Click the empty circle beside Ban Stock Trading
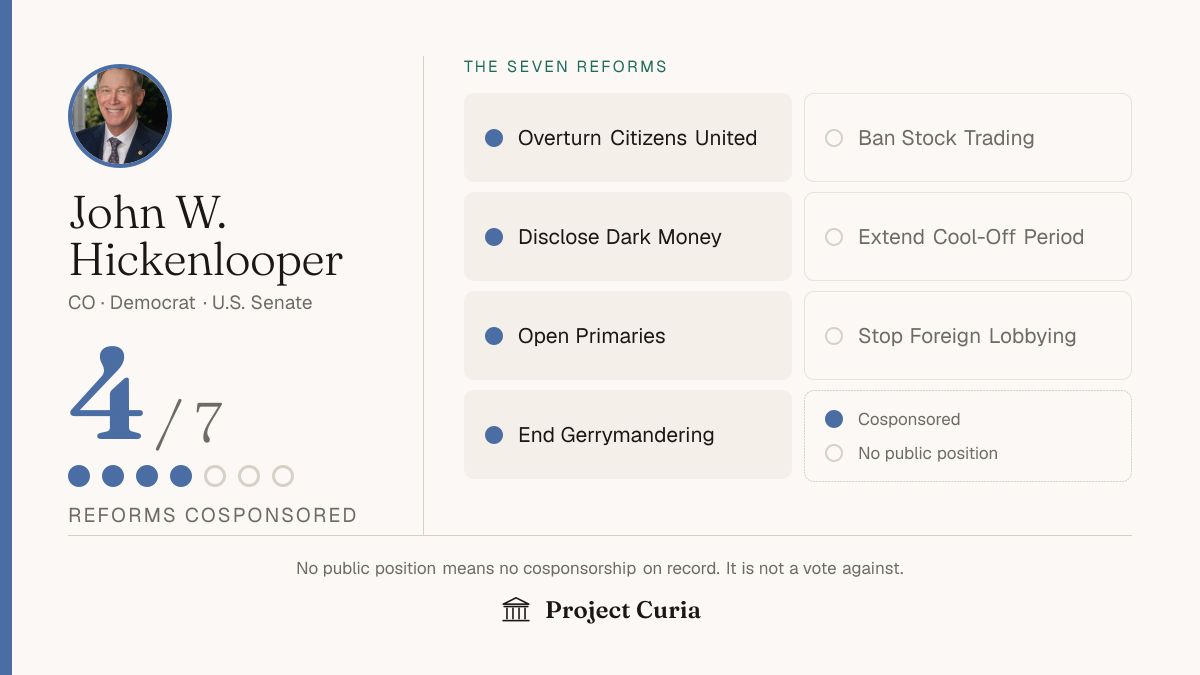The image size is (1200, 675). [x=834, y=138]
